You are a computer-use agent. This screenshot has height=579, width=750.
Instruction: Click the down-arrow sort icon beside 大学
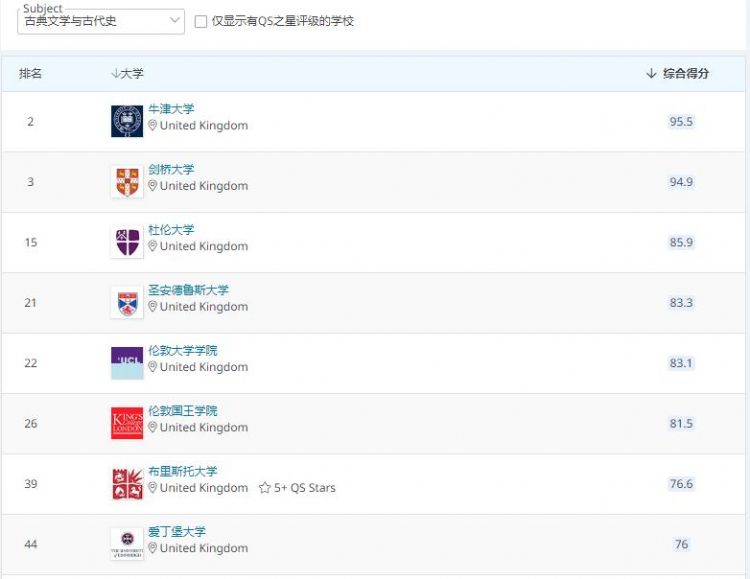pyautogui.click(x=115, y=73)
